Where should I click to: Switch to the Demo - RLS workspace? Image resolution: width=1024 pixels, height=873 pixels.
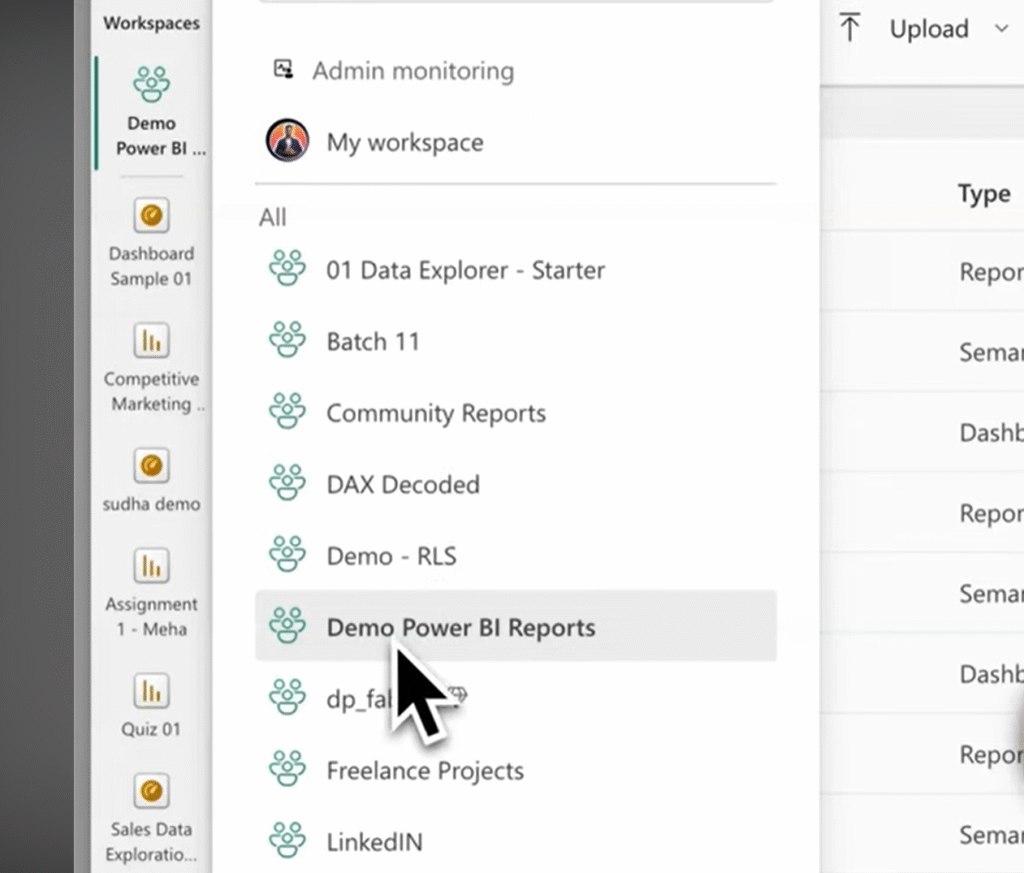point(391,556)
